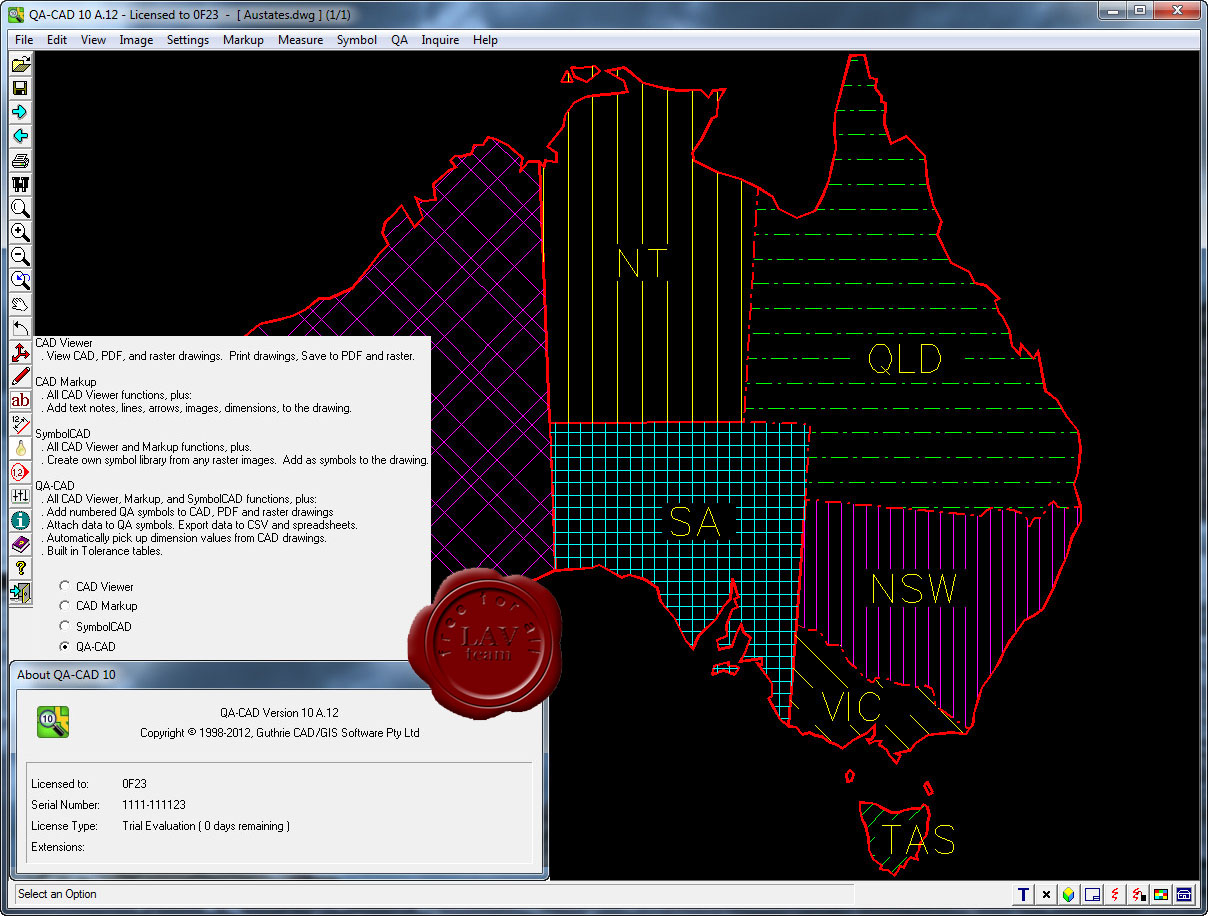The width and height of the screenshot is (1208, 916).
Task: Open the Image menu
Action: (x=136, y=40)
